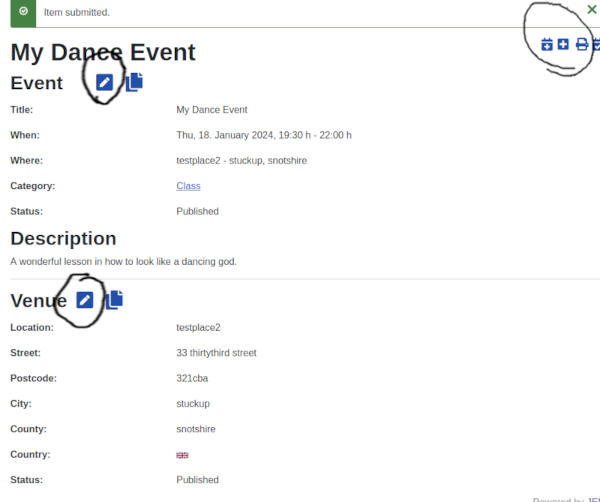
Task: Click the copy icon beside Venue heading
Action: coord(114,299)
